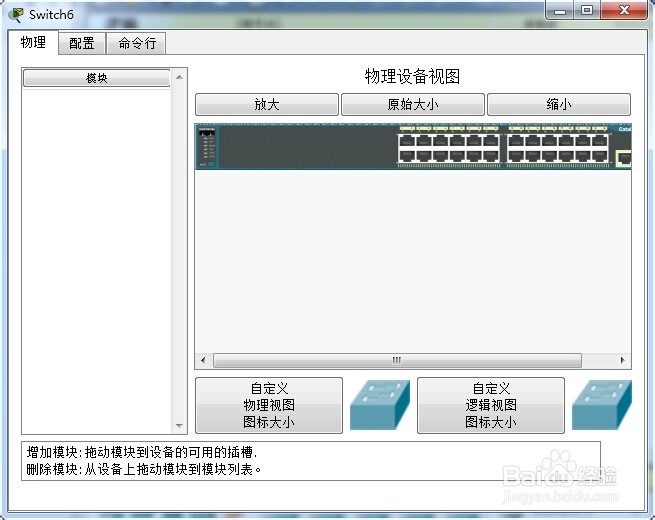Screen dimensions: 655x520
Task: Click the 增加模块 instruction line
Action: pyautogui.click(x=142, y=452)
